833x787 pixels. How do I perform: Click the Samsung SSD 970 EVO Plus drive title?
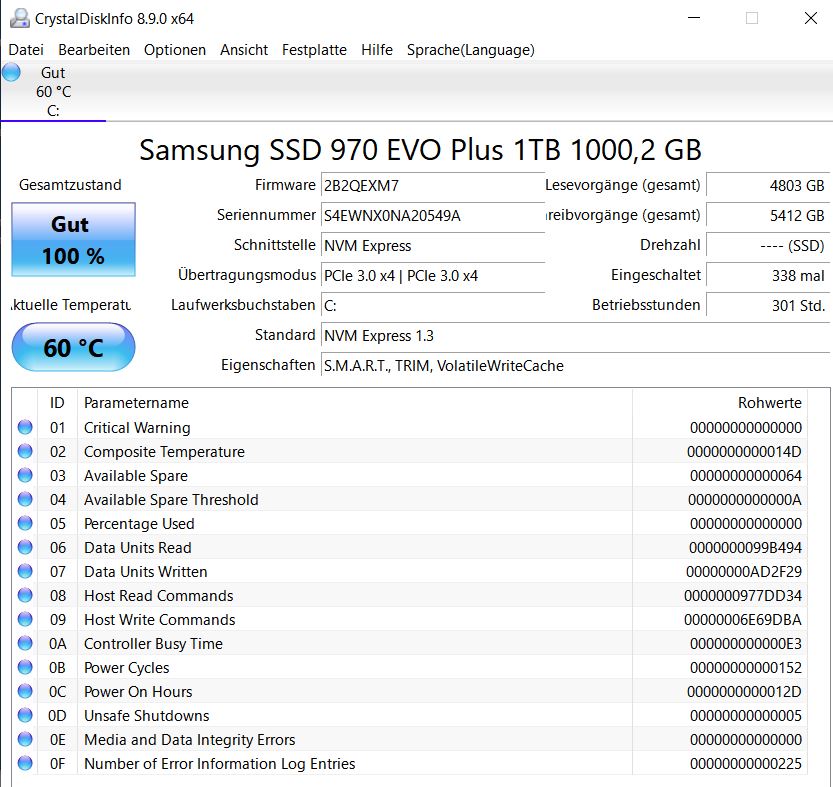420,150
